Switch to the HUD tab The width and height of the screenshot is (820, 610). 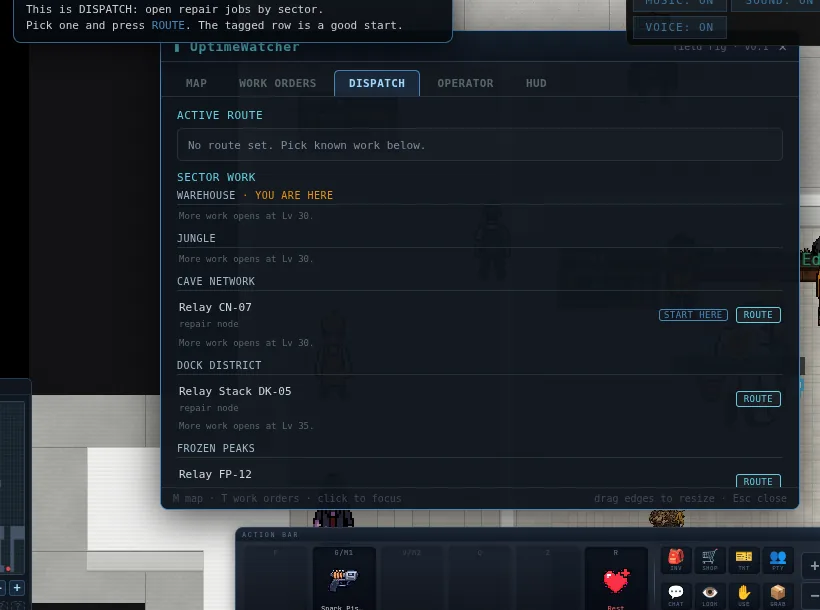pos(536,83)
